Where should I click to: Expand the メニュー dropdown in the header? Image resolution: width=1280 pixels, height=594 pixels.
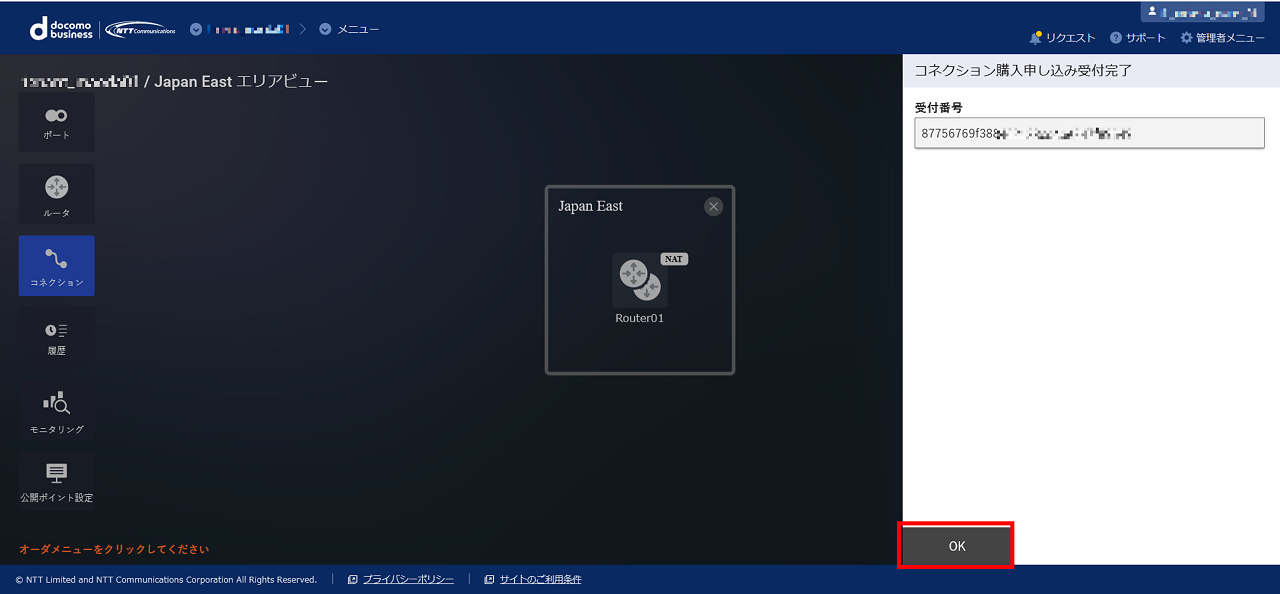(349, 29)
